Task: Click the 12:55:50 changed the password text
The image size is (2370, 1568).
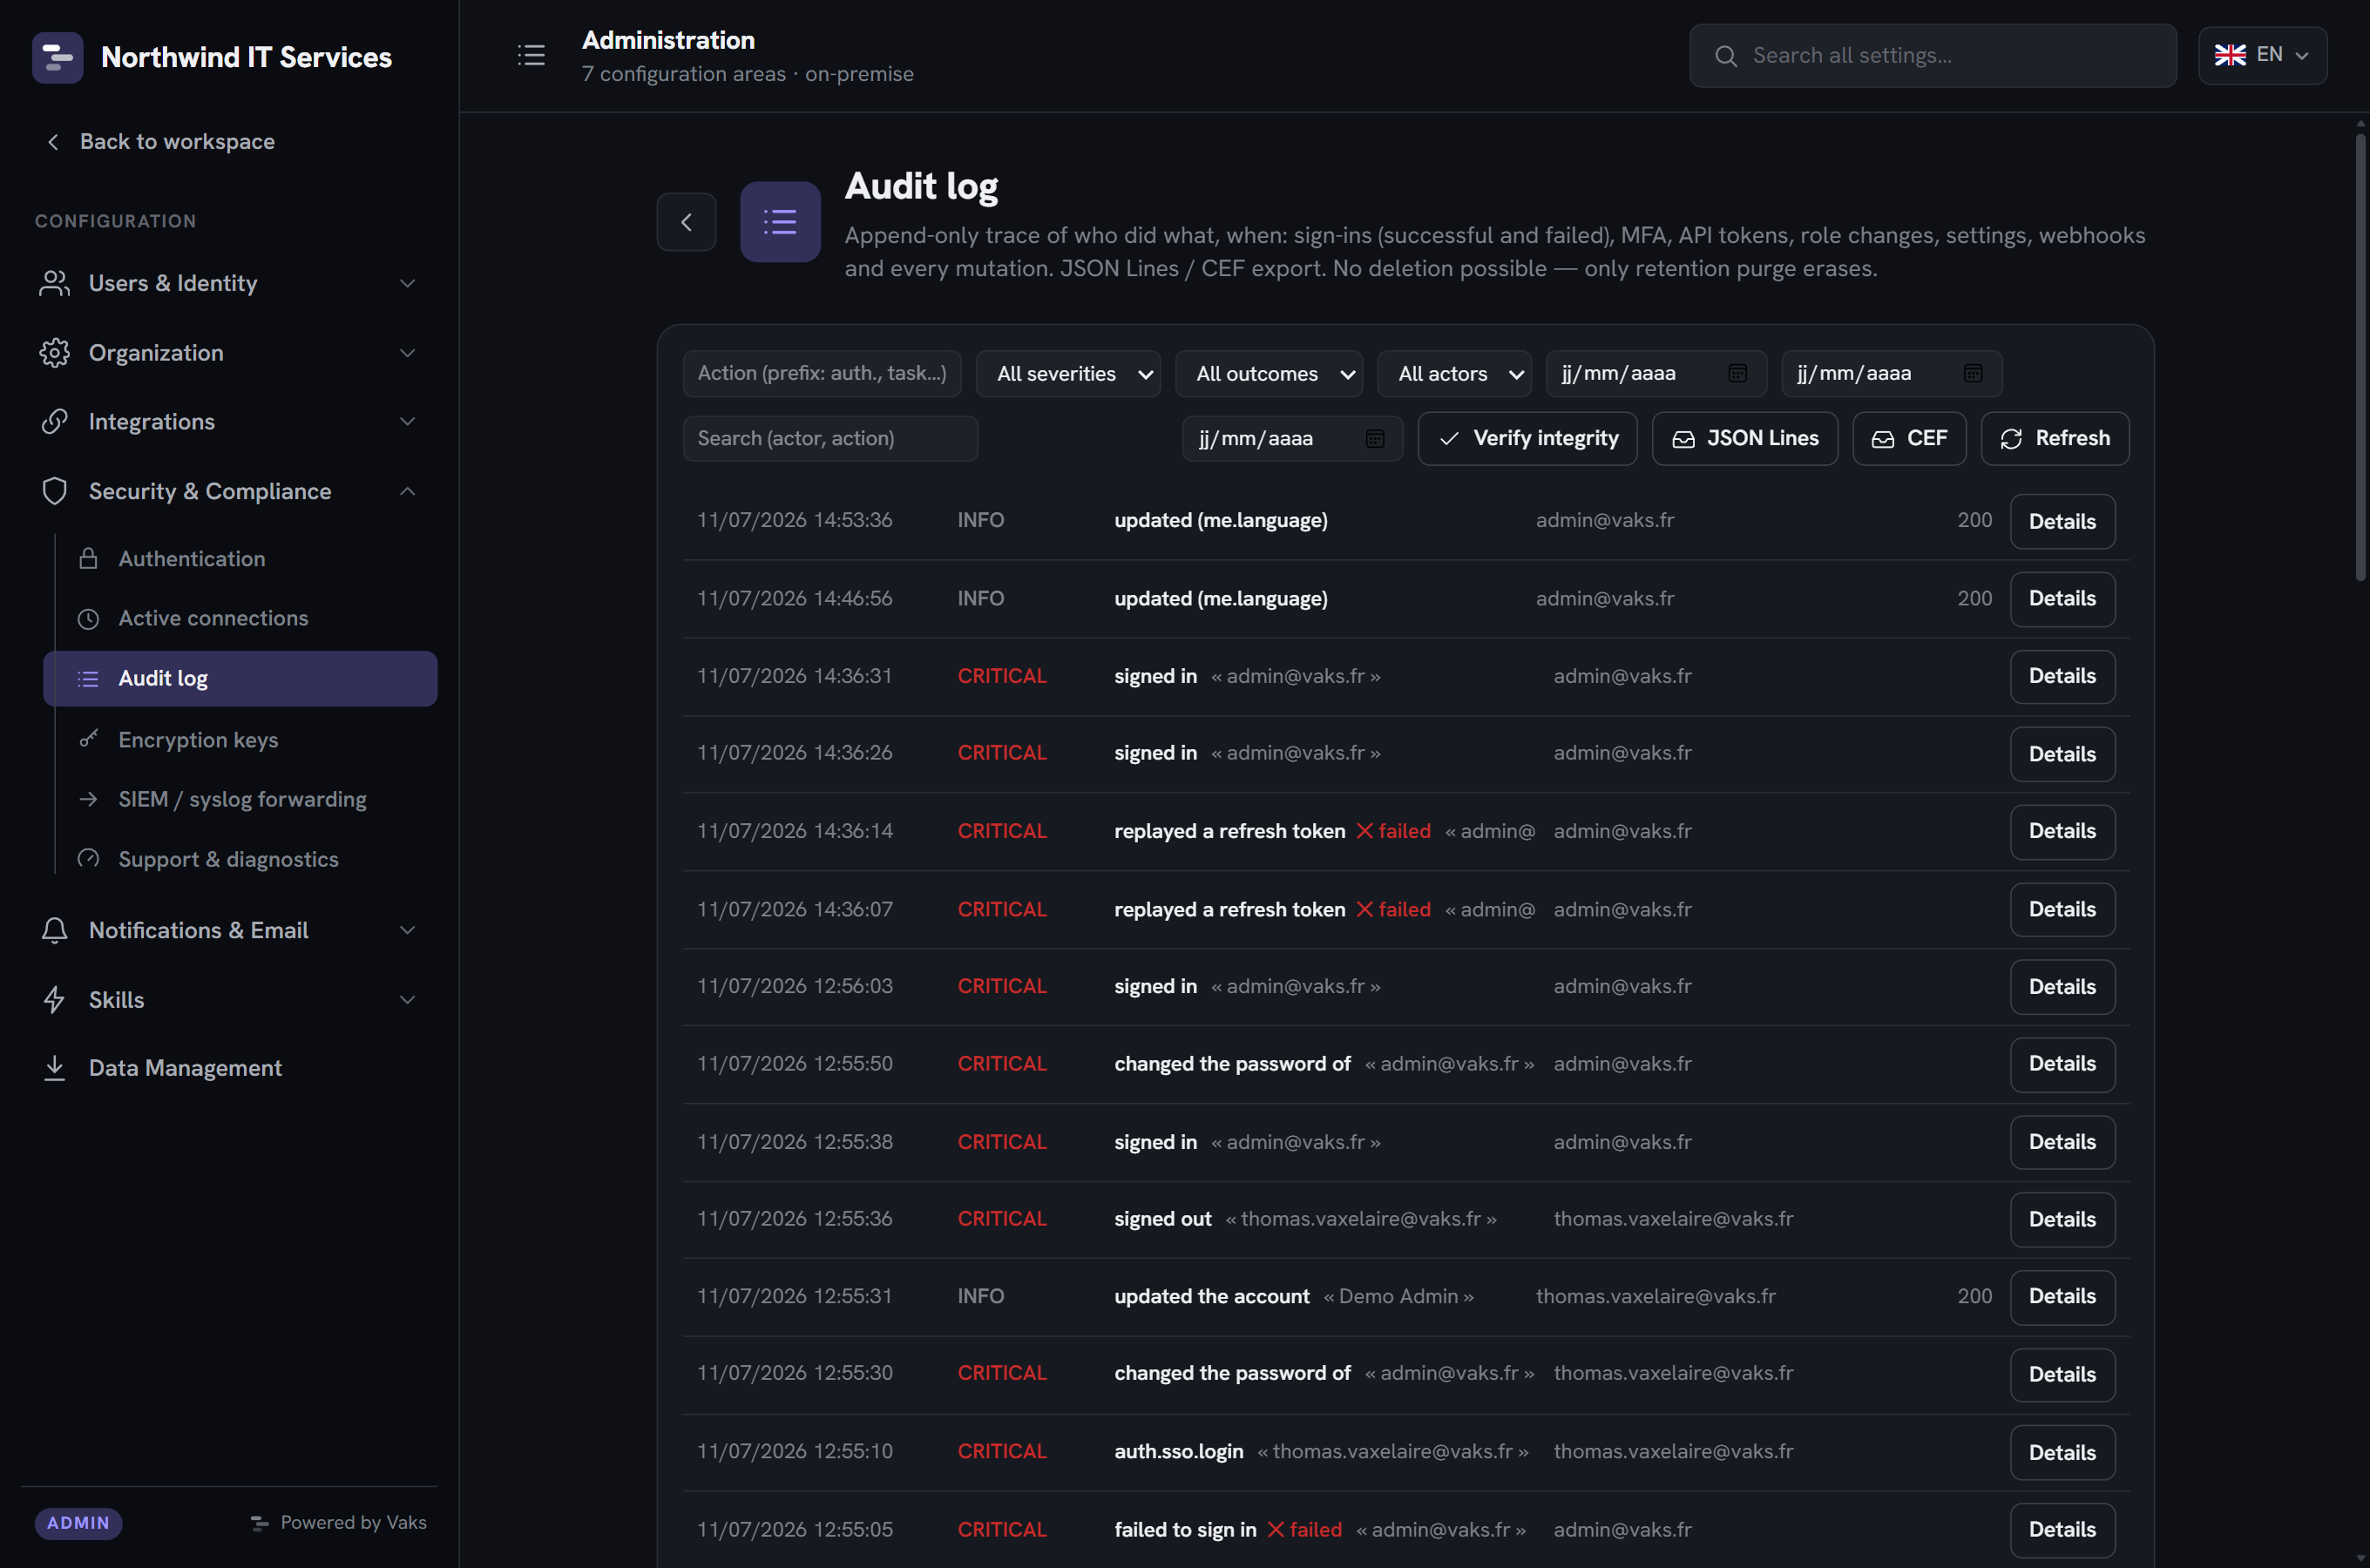Action: [x=1232, y=1064]
